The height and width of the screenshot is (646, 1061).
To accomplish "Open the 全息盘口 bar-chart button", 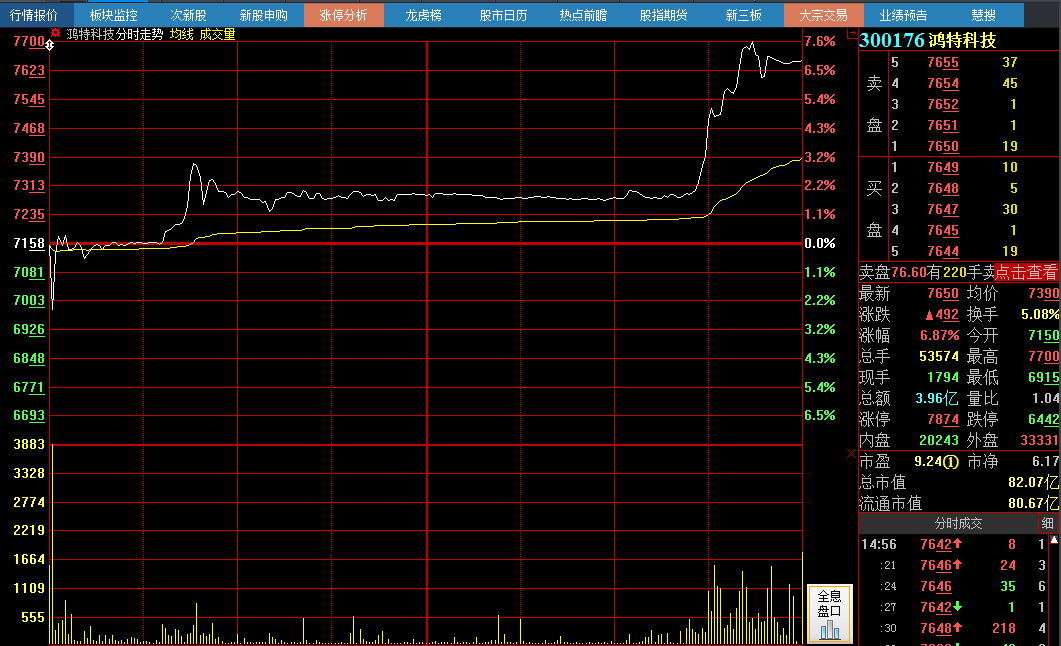I will 830,614.
